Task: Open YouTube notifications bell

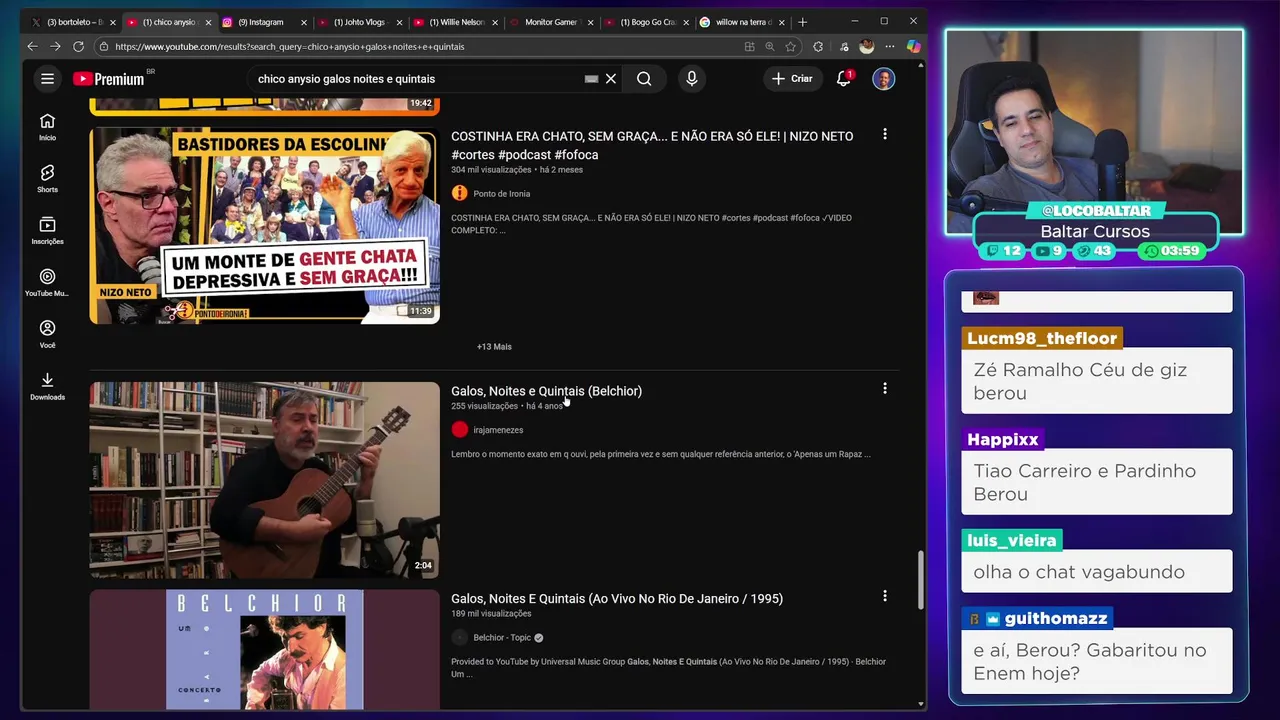Action: 844,79
